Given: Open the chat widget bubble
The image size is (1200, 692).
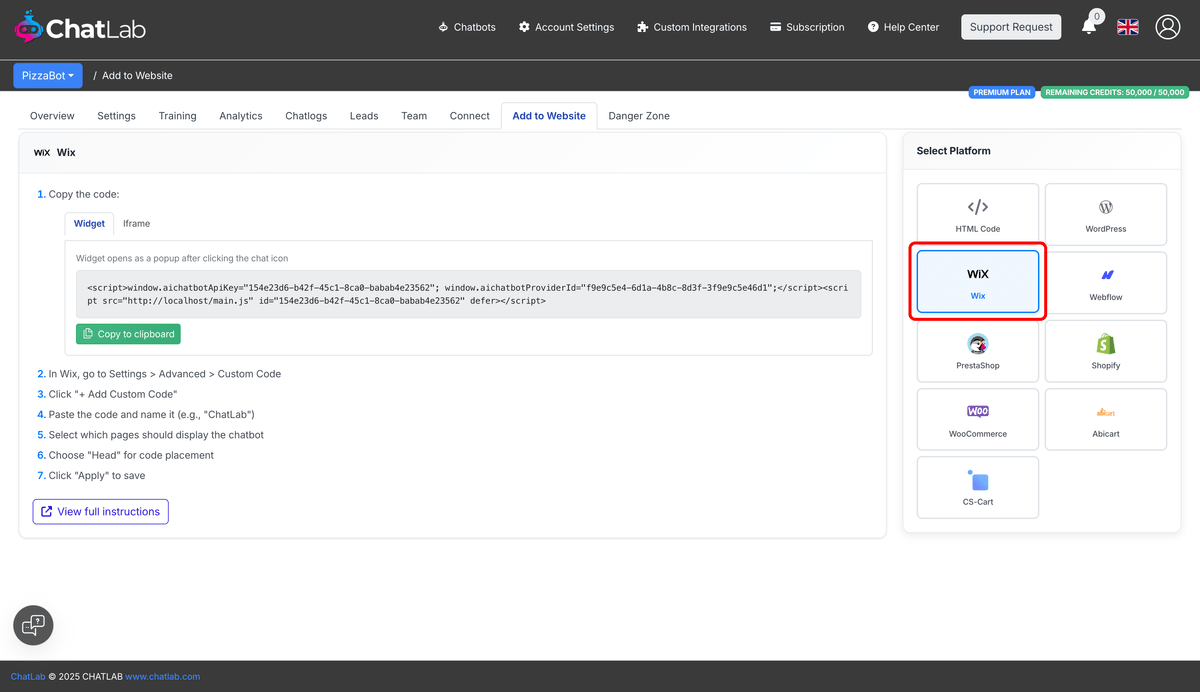Looking at the screenshot, I should [32, 625].
